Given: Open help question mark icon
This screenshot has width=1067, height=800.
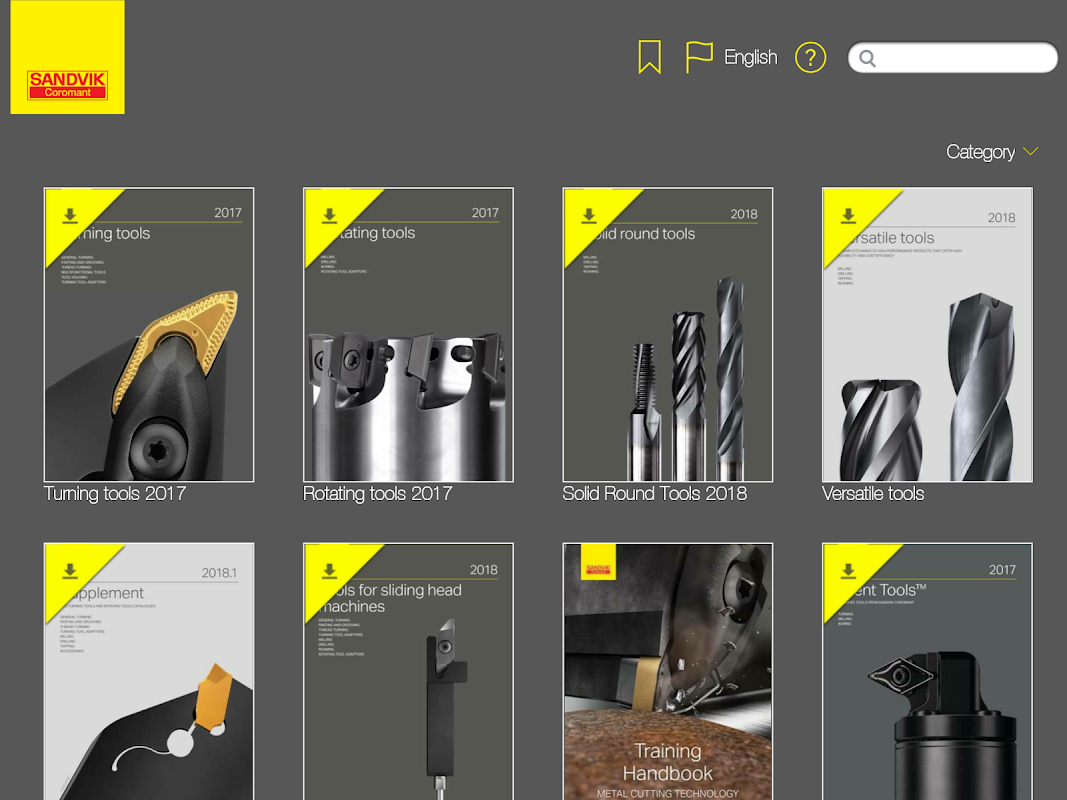Looking at the screenshot, I should tap(810, 58).
